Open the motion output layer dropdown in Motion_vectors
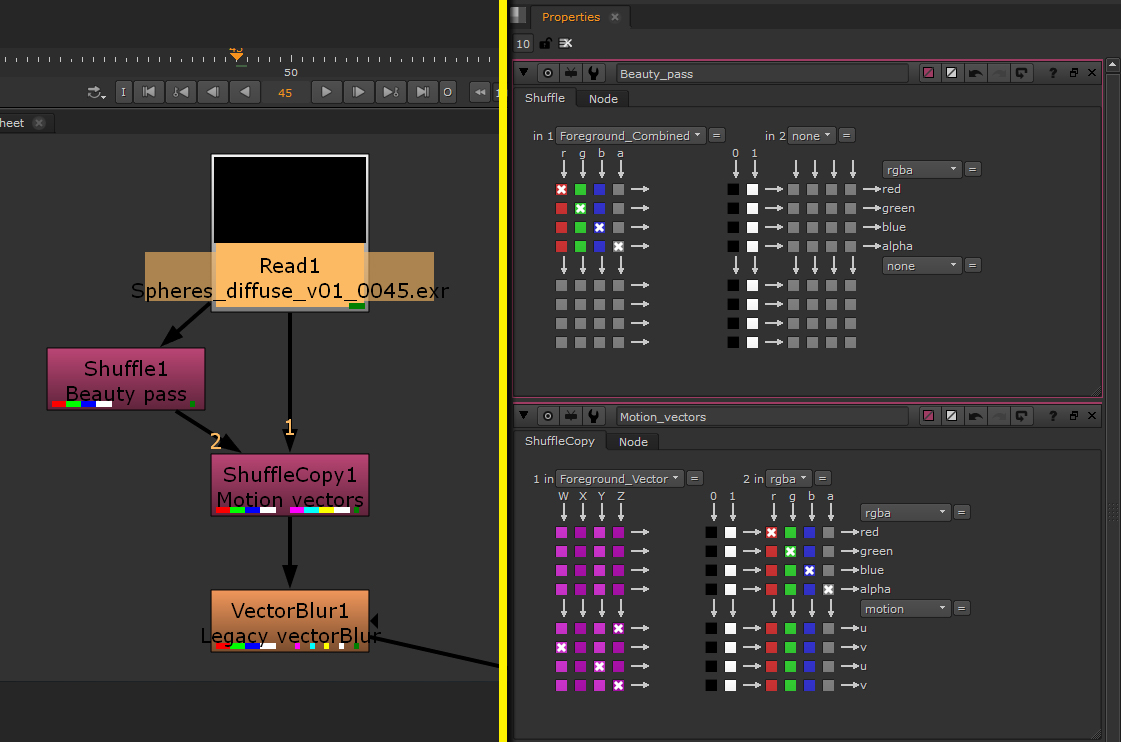 click(904, 608)
